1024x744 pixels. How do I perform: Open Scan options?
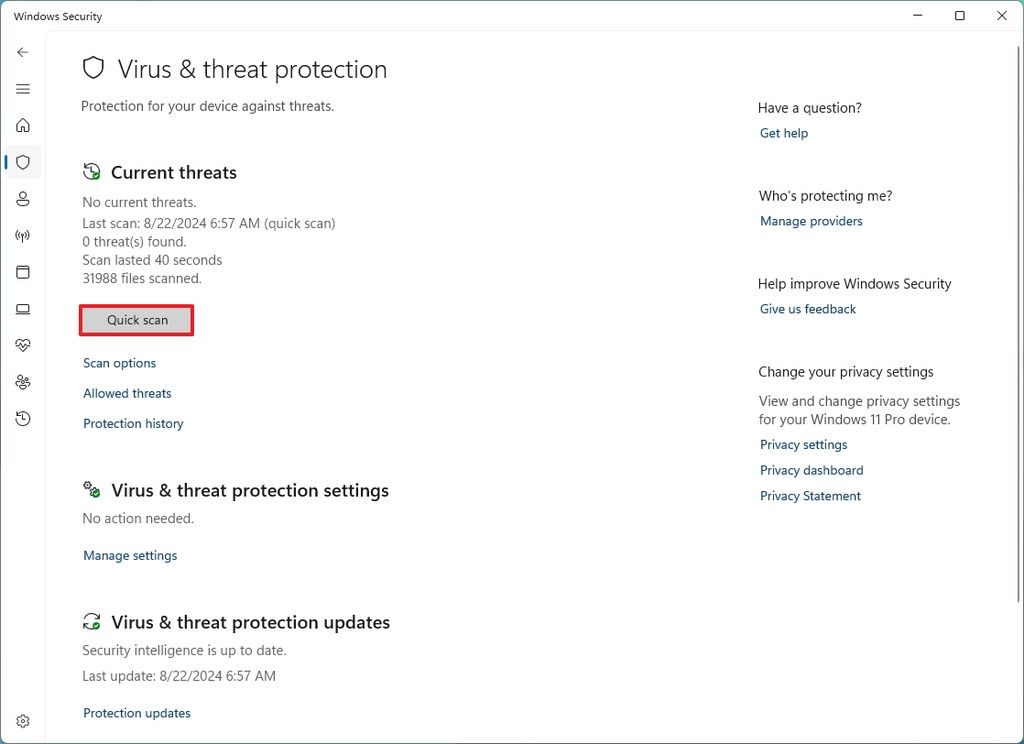pyautogui.click(x=119, y=363)
